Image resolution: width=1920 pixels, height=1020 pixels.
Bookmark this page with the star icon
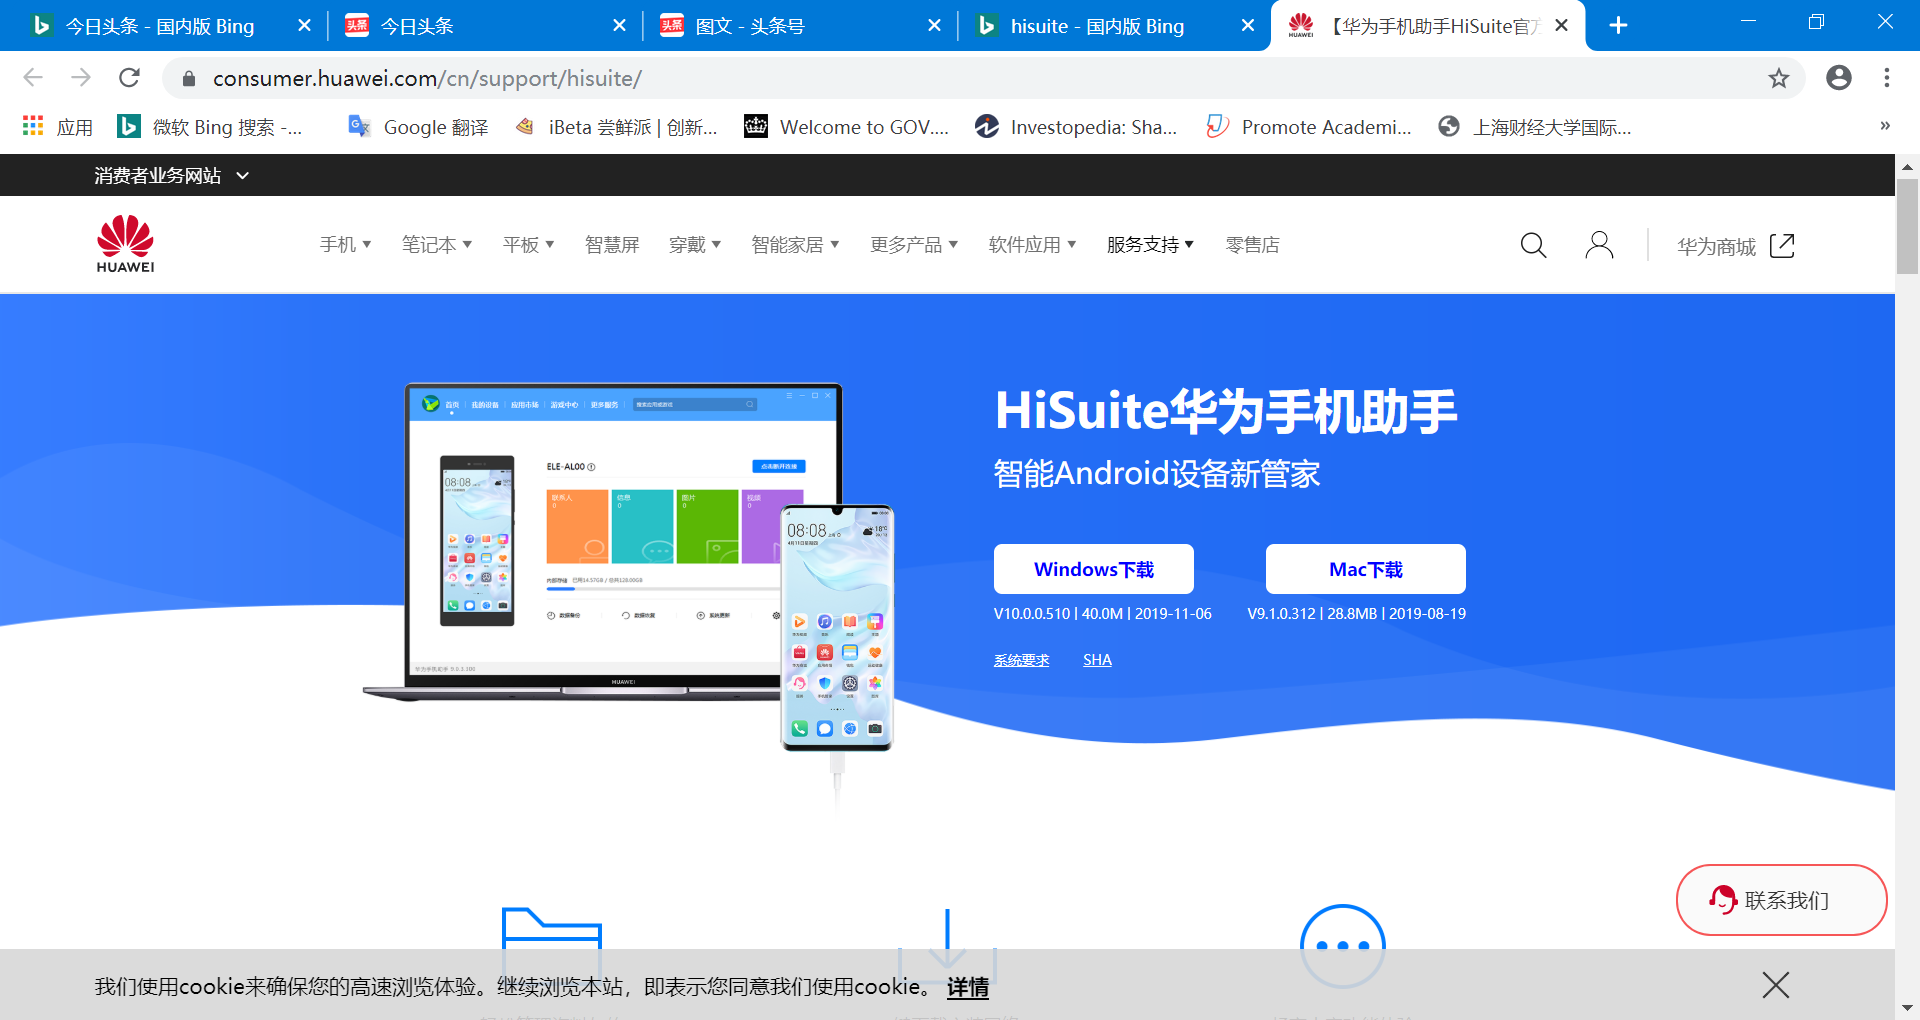[x=1779, y=78]
